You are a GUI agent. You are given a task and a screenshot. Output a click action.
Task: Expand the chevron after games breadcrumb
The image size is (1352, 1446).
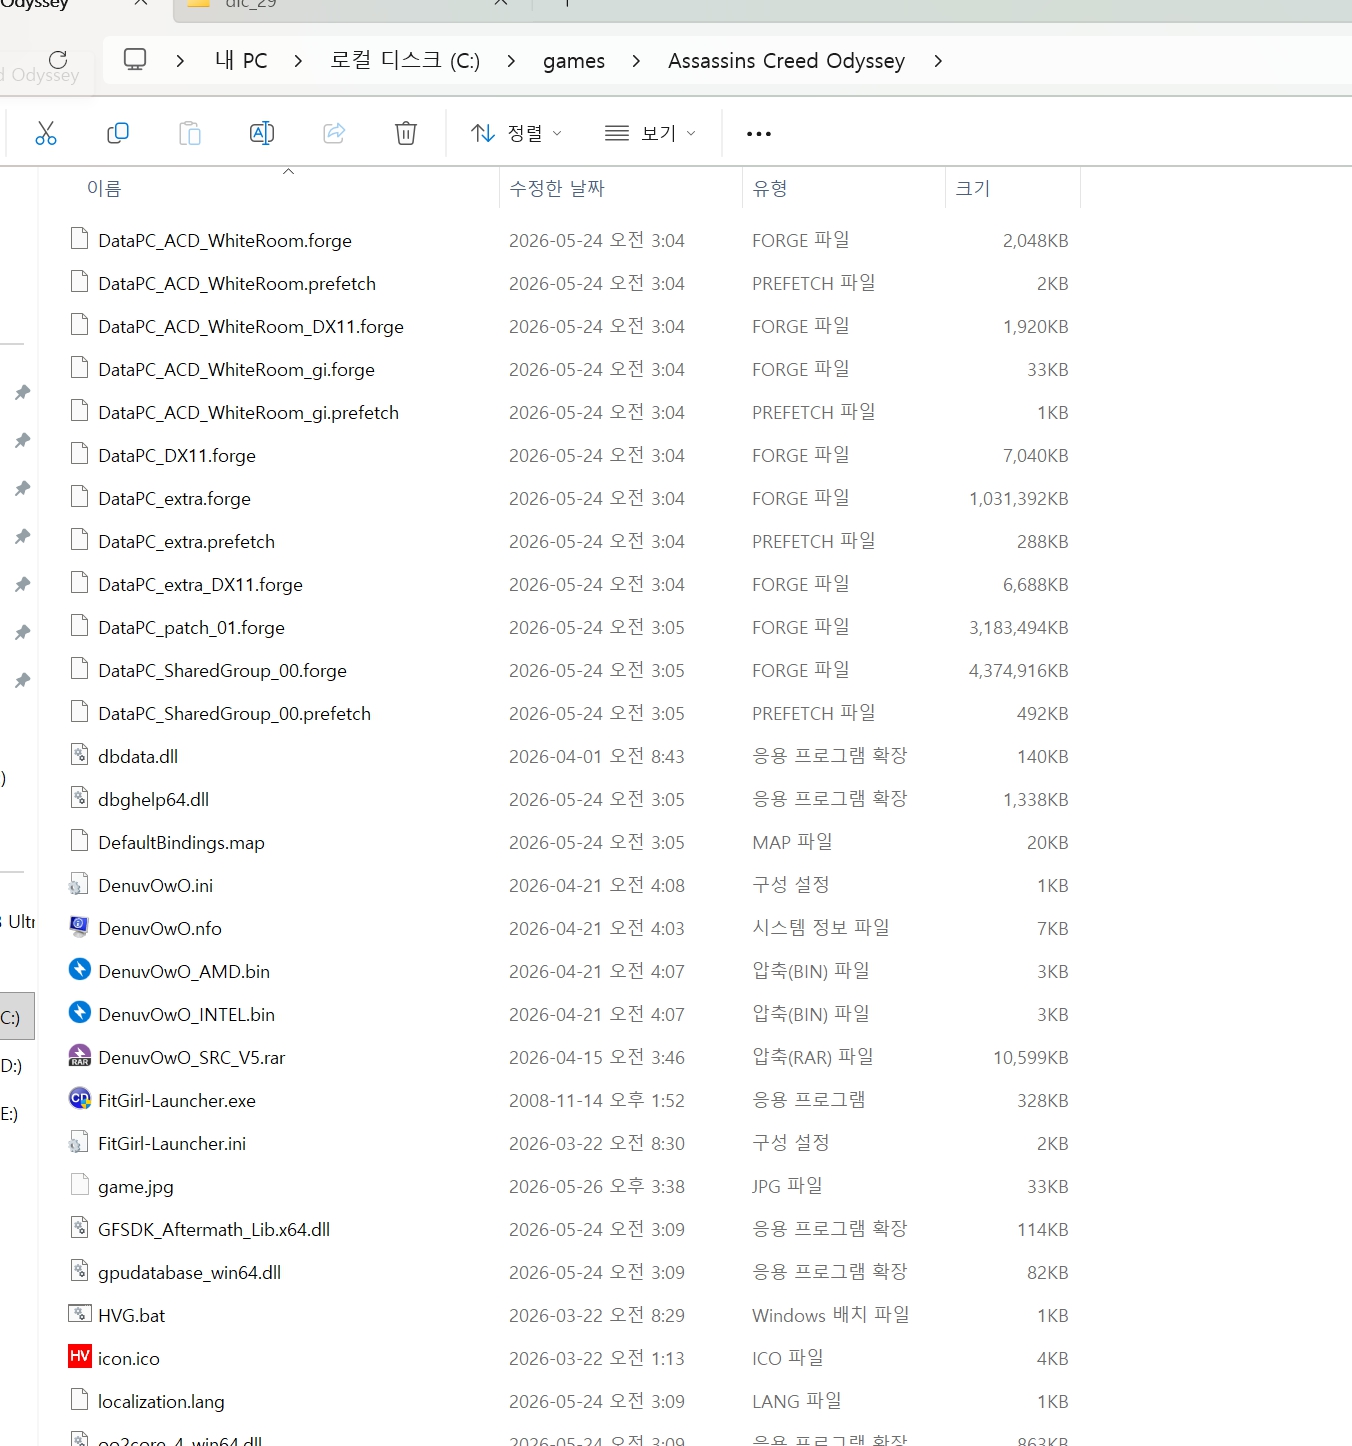[636, 61]
